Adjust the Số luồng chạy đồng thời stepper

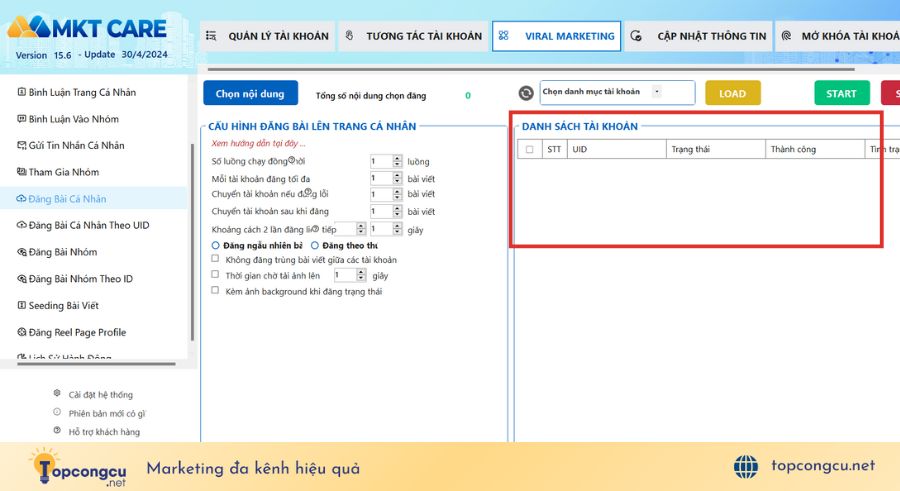tap(397, 161)
